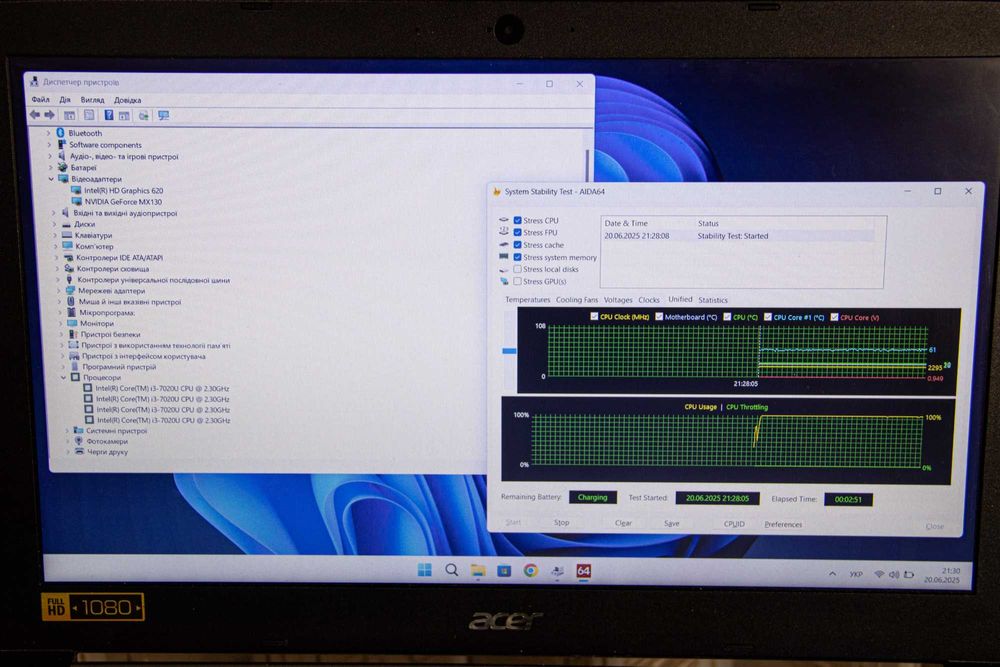This screenshot has width=1000, height=667.
Task: Open the Файл menu
Action: tap(40, 99)
